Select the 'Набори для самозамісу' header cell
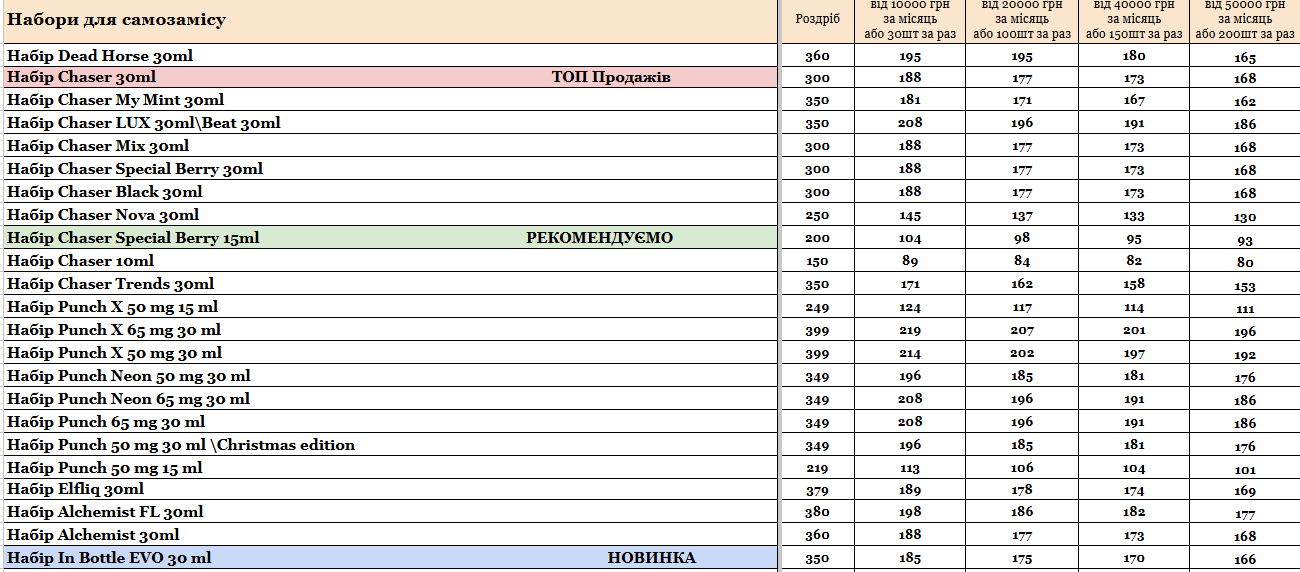 391,21
